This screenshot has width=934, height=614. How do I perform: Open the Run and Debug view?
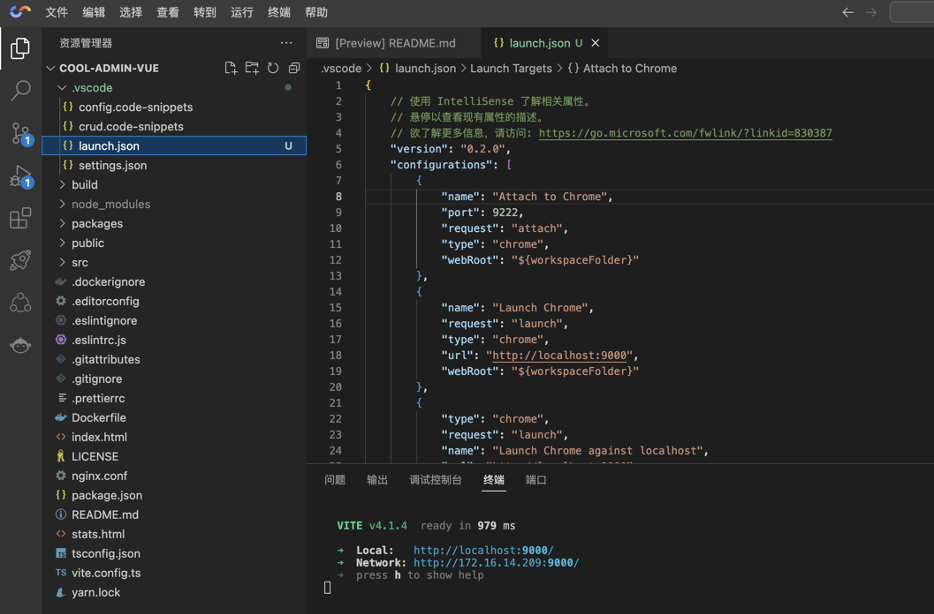(x=20, y=177)
